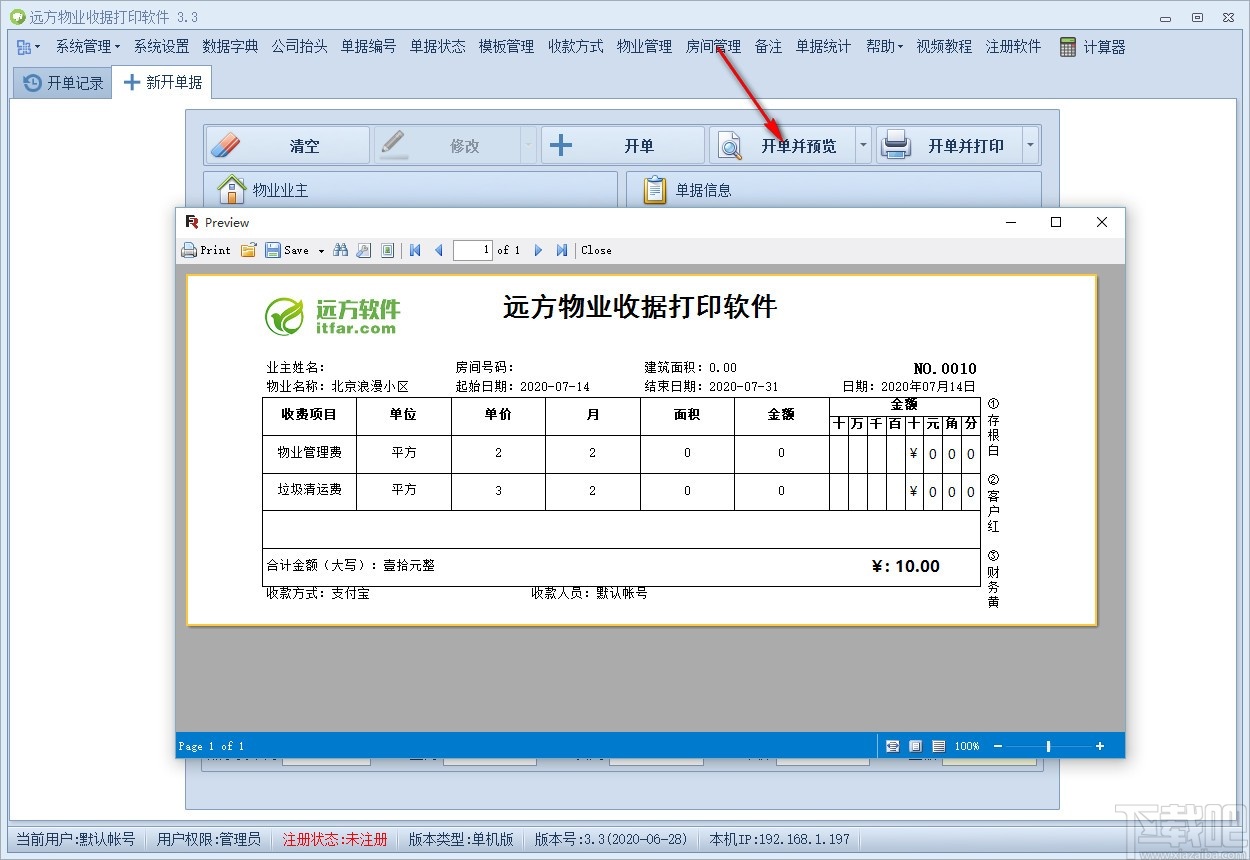Click the Find binoculars icon in preview
The image size is (1250, 860).
[341, 250]
